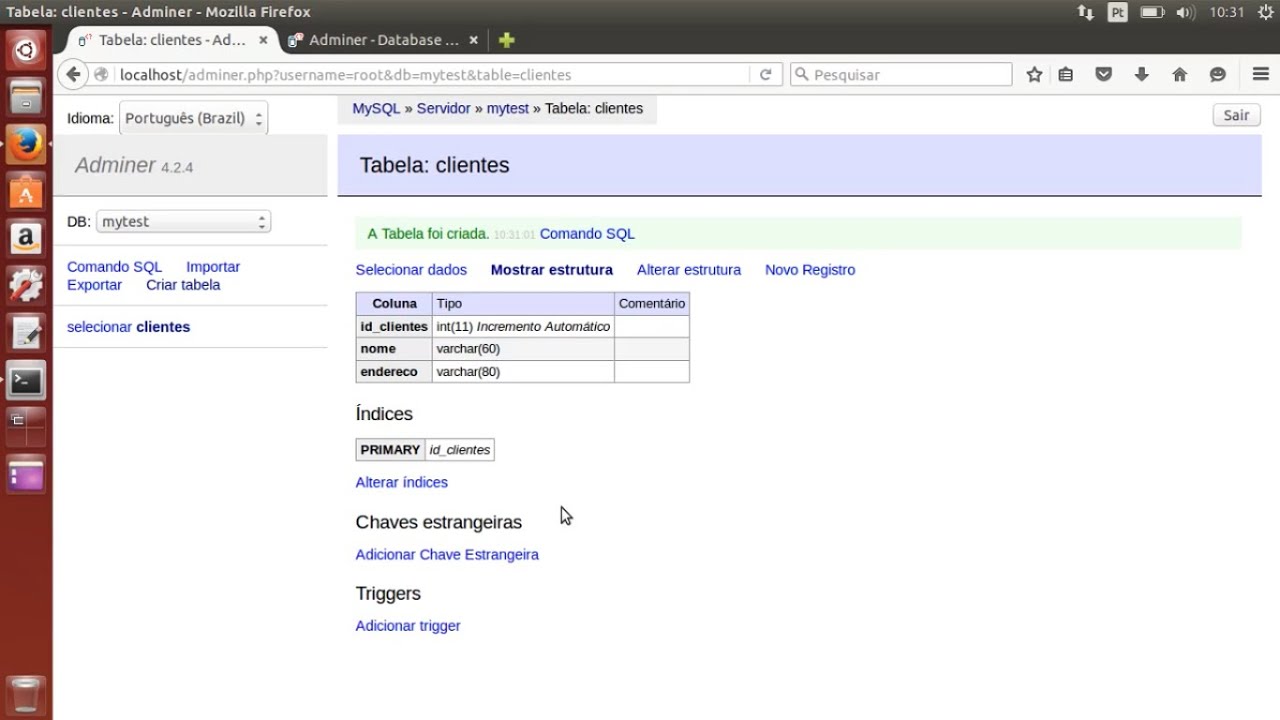Open the Amazon launcher icon
The height and width of the screenshot is (720, 1280).
26,239
